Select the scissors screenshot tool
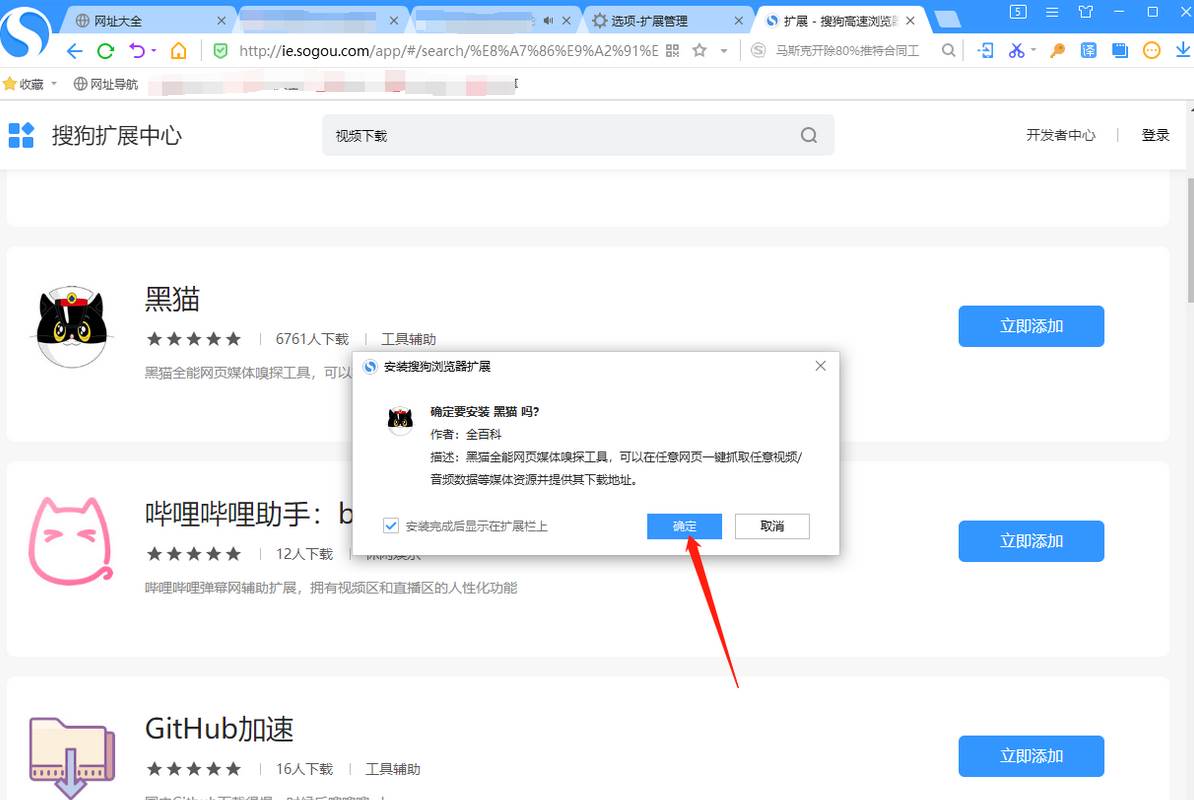The width and height of the screenshot is (1194, 800). [x=1016, y=51]
